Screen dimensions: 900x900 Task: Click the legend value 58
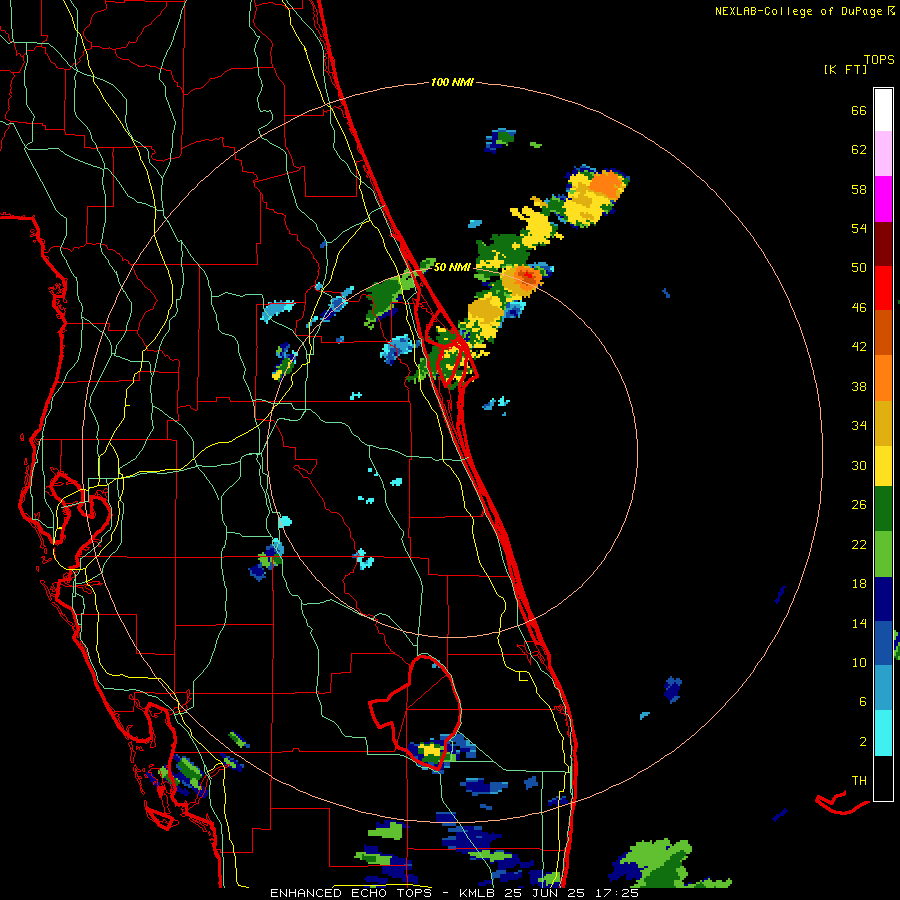(859, 189)
